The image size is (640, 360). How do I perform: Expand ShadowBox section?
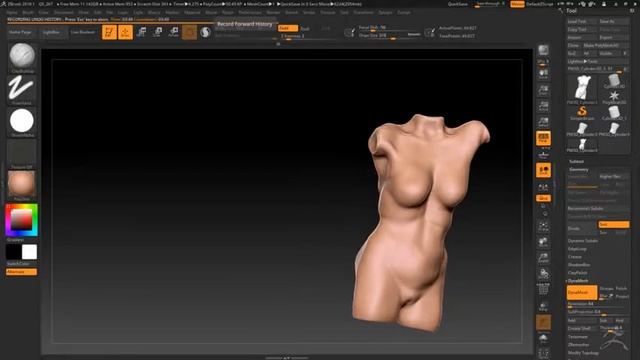tap(579, 264)
